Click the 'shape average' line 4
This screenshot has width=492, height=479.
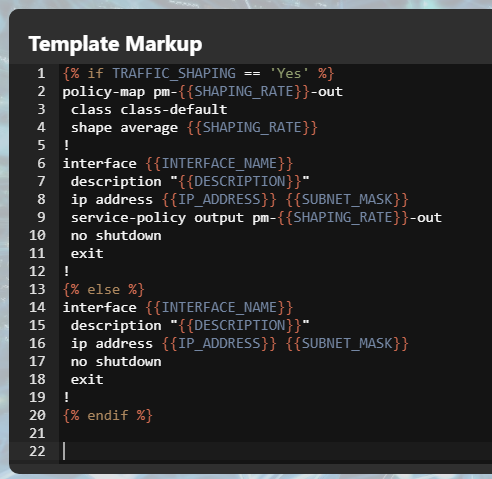tap(194, 128)
